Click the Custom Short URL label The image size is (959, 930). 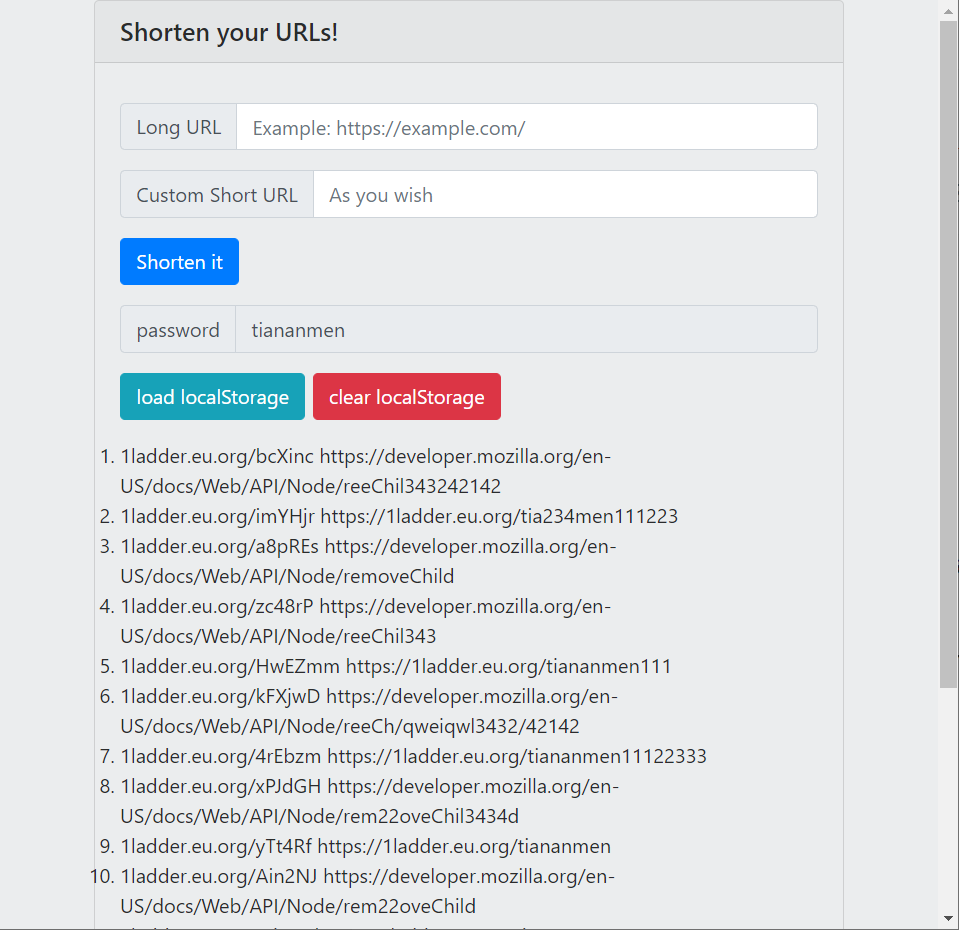point(217,194)
